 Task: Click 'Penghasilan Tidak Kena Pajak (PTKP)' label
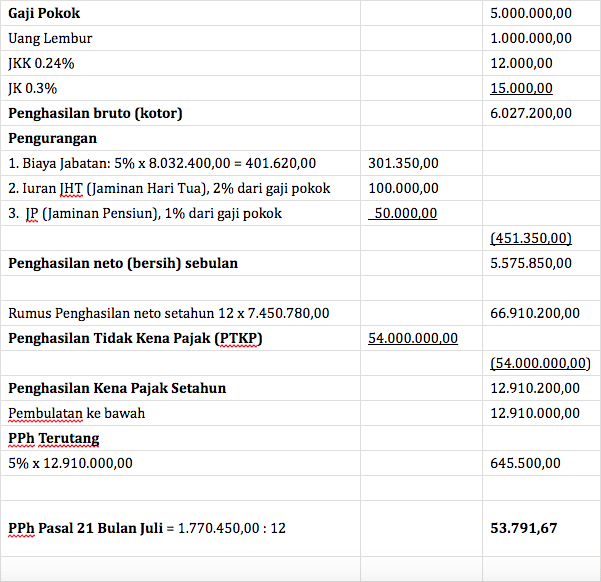click(x=135, y=338)
